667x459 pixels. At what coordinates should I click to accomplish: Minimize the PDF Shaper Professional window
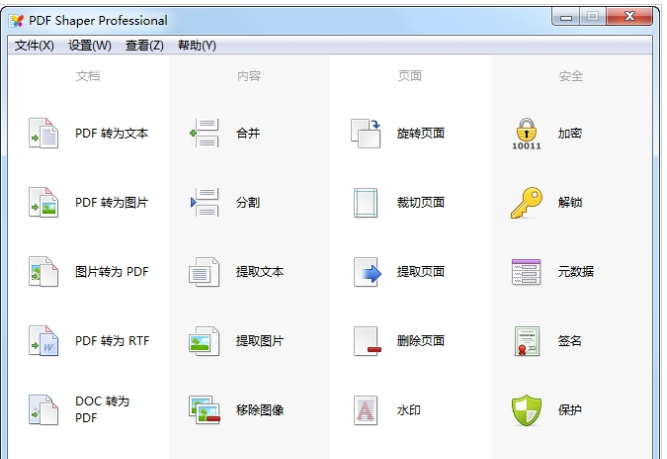tap(566, 17)
